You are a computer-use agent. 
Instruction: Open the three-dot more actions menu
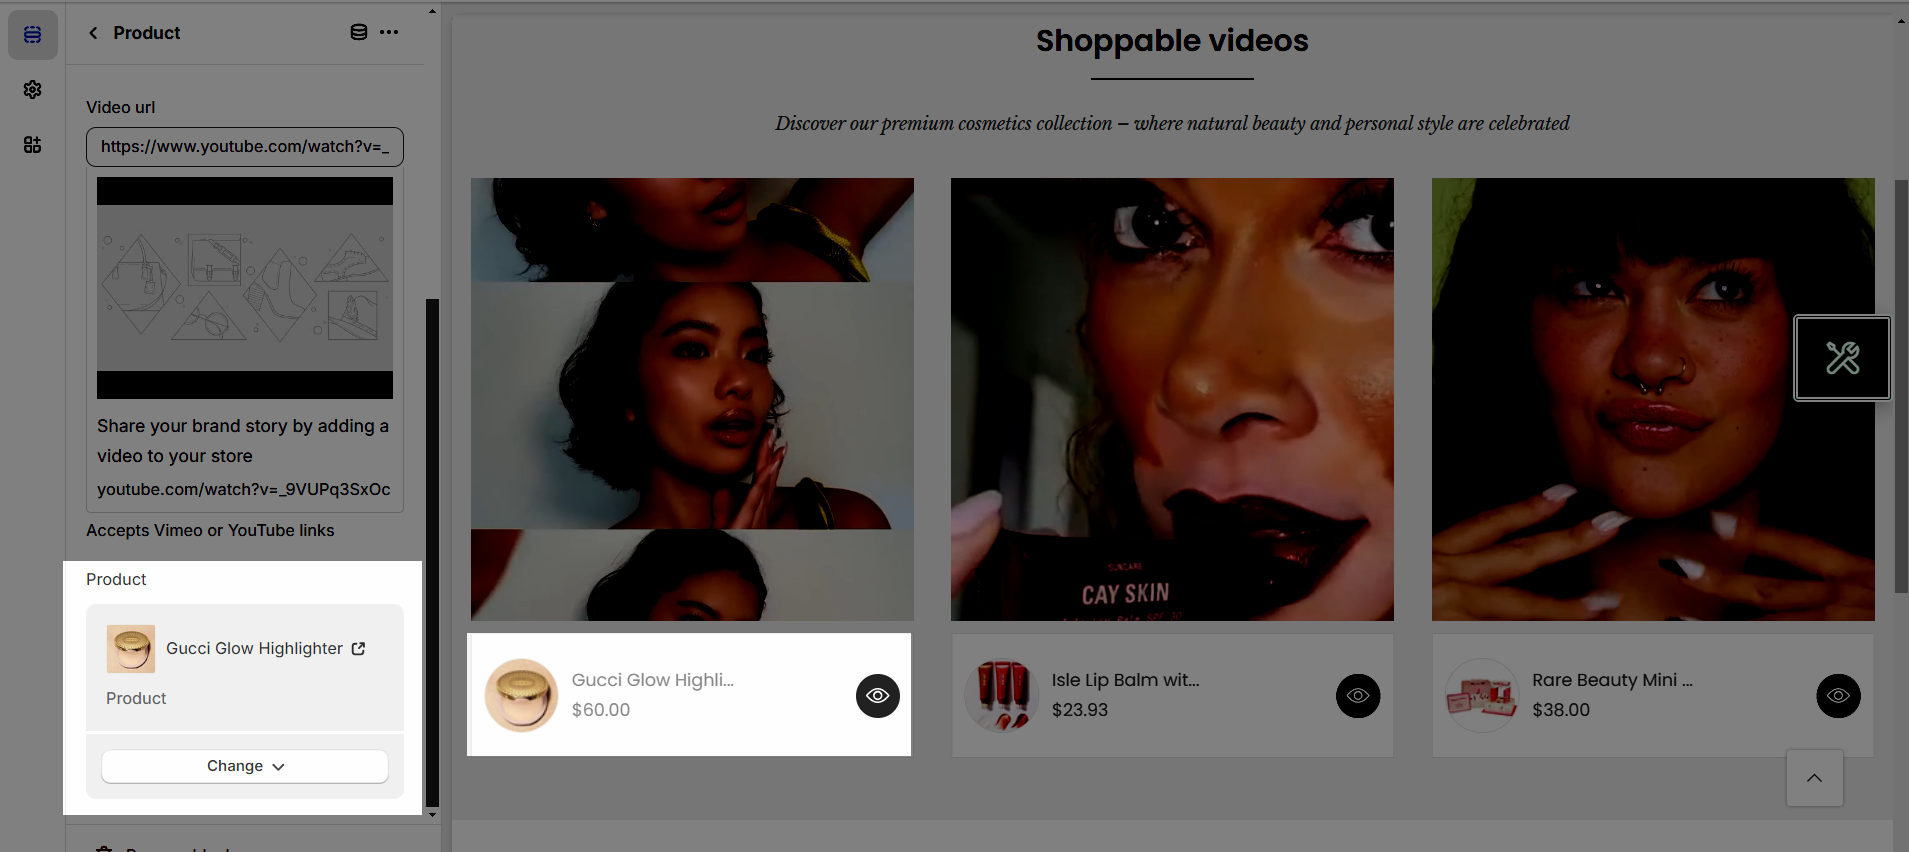coord(389,32)
